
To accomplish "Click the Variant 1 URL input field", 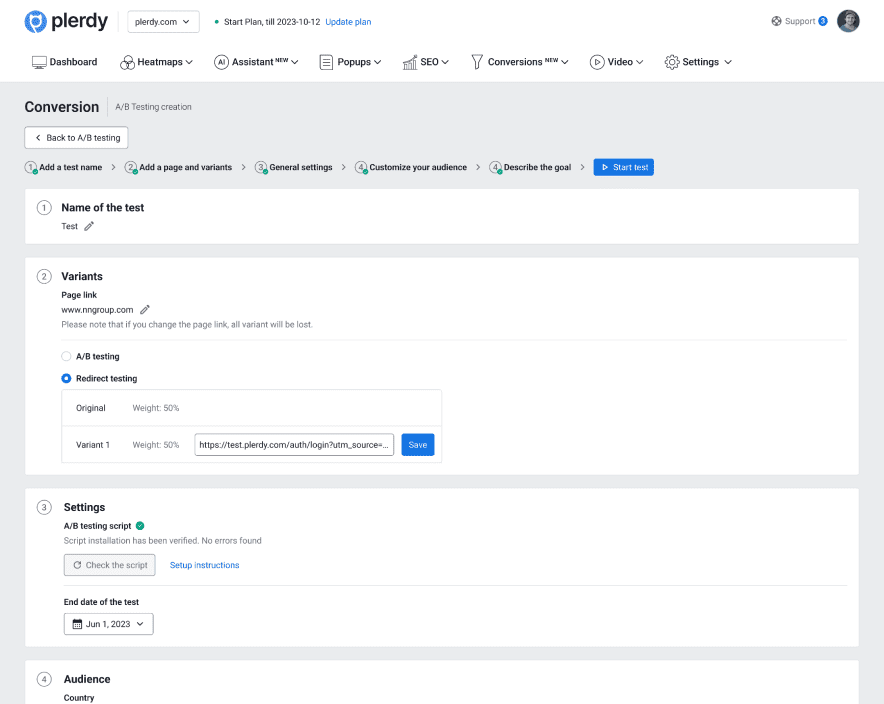I will 294,445.
